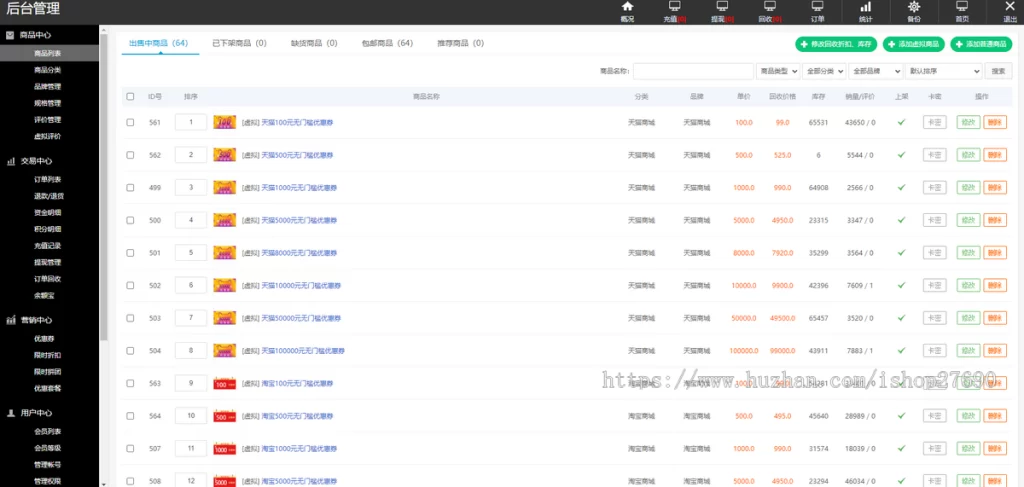Screen dimensions: 1024x487
Task: Click 删除 button for product 499
Action: (995, 187)
